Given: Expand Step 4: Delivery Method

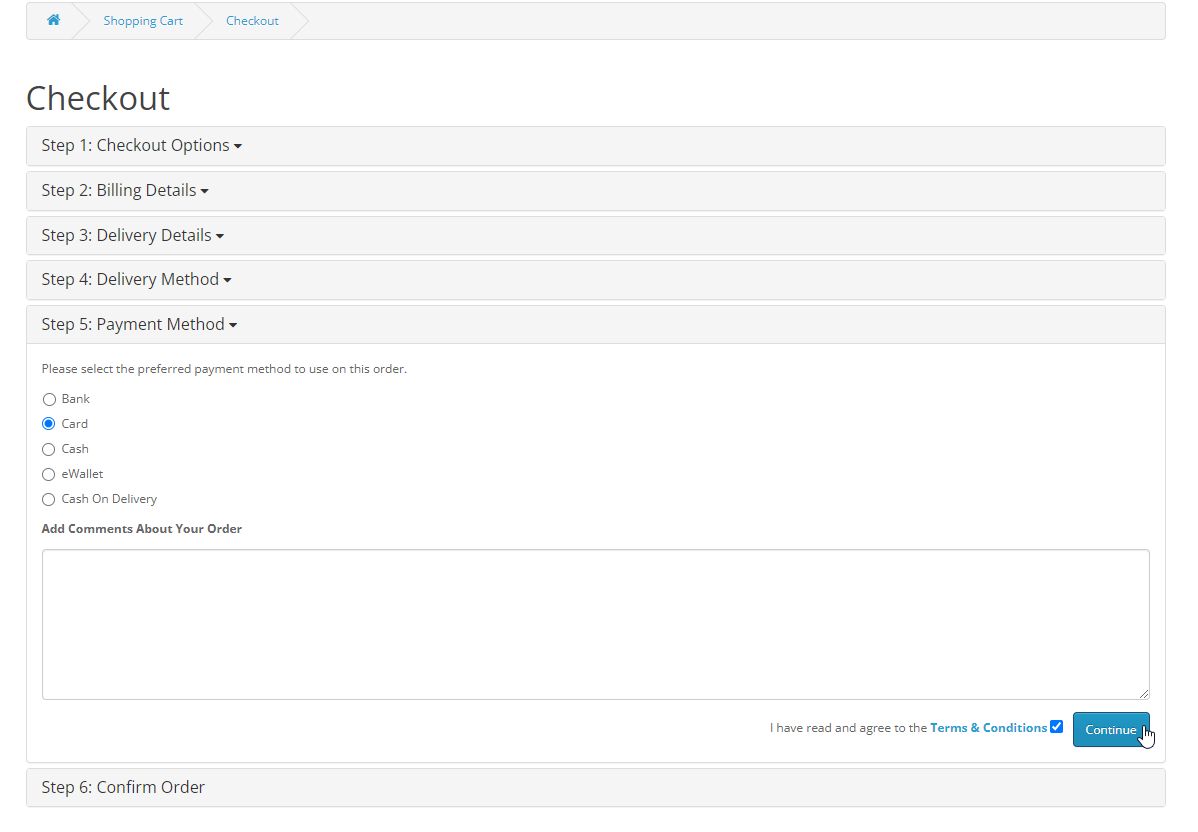Looking at the screenshot, I should point(136,280).
